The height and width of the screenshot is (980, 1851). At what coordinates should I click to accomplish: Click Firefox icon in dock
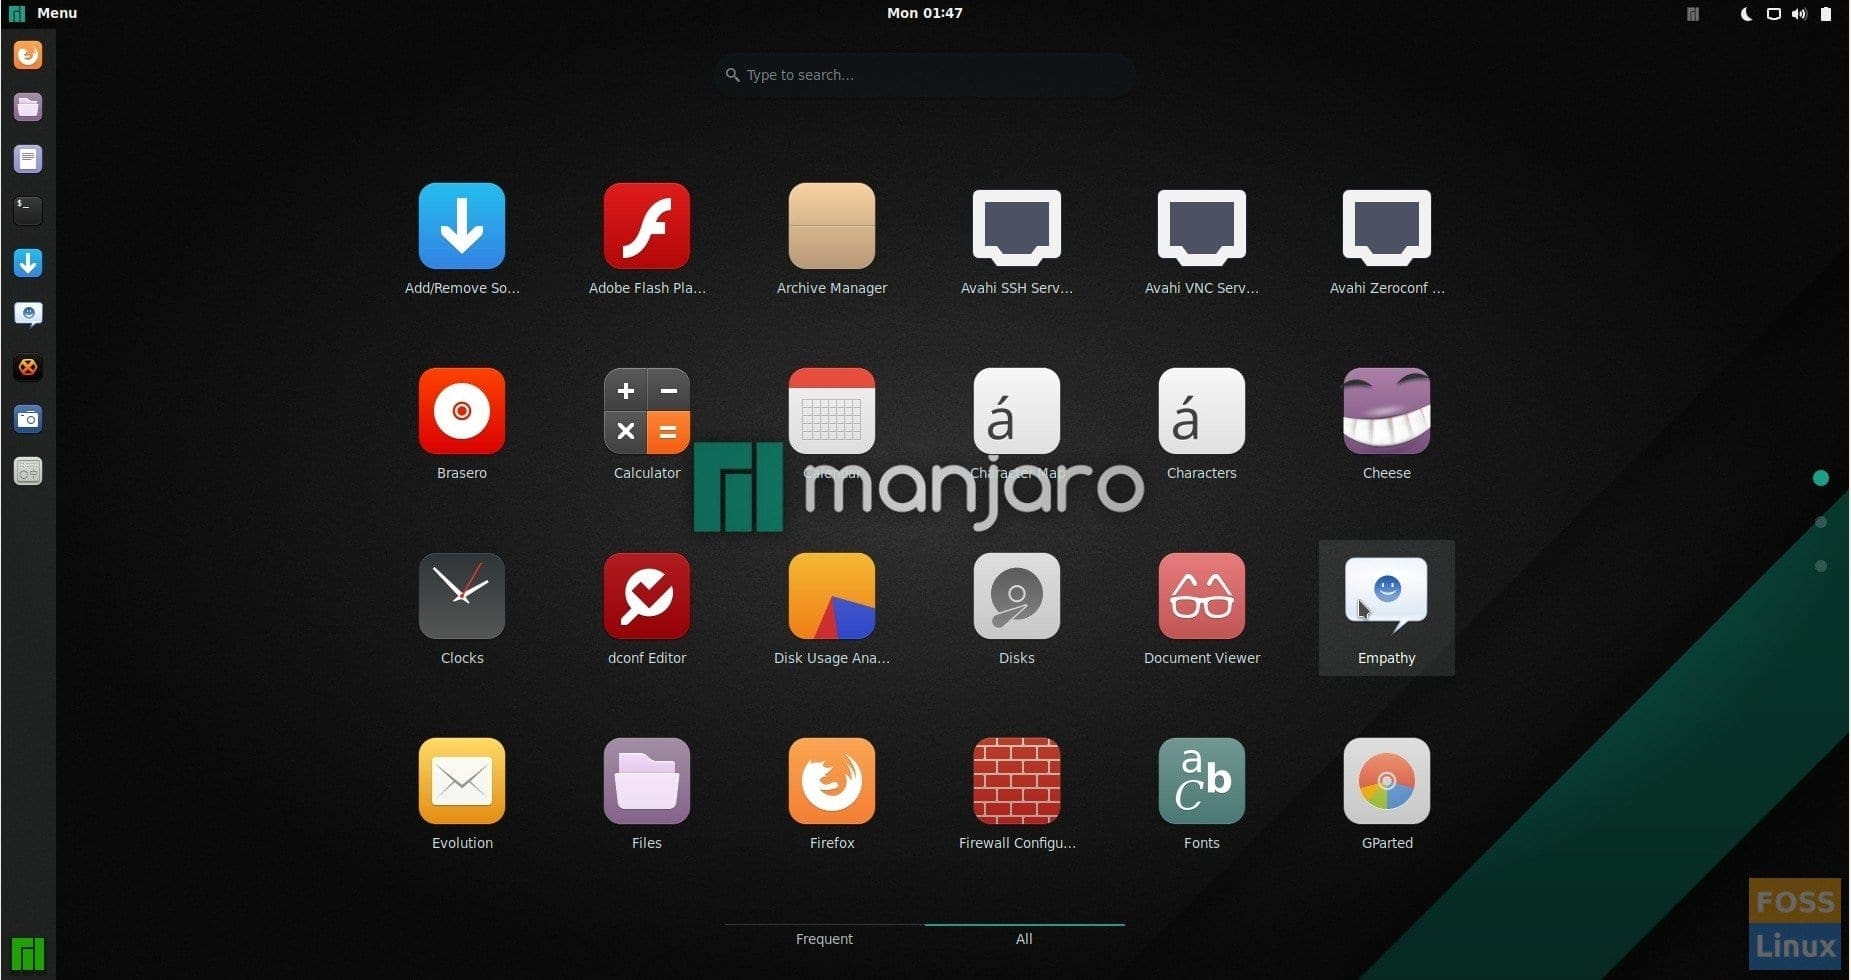[x=28, y=55]
